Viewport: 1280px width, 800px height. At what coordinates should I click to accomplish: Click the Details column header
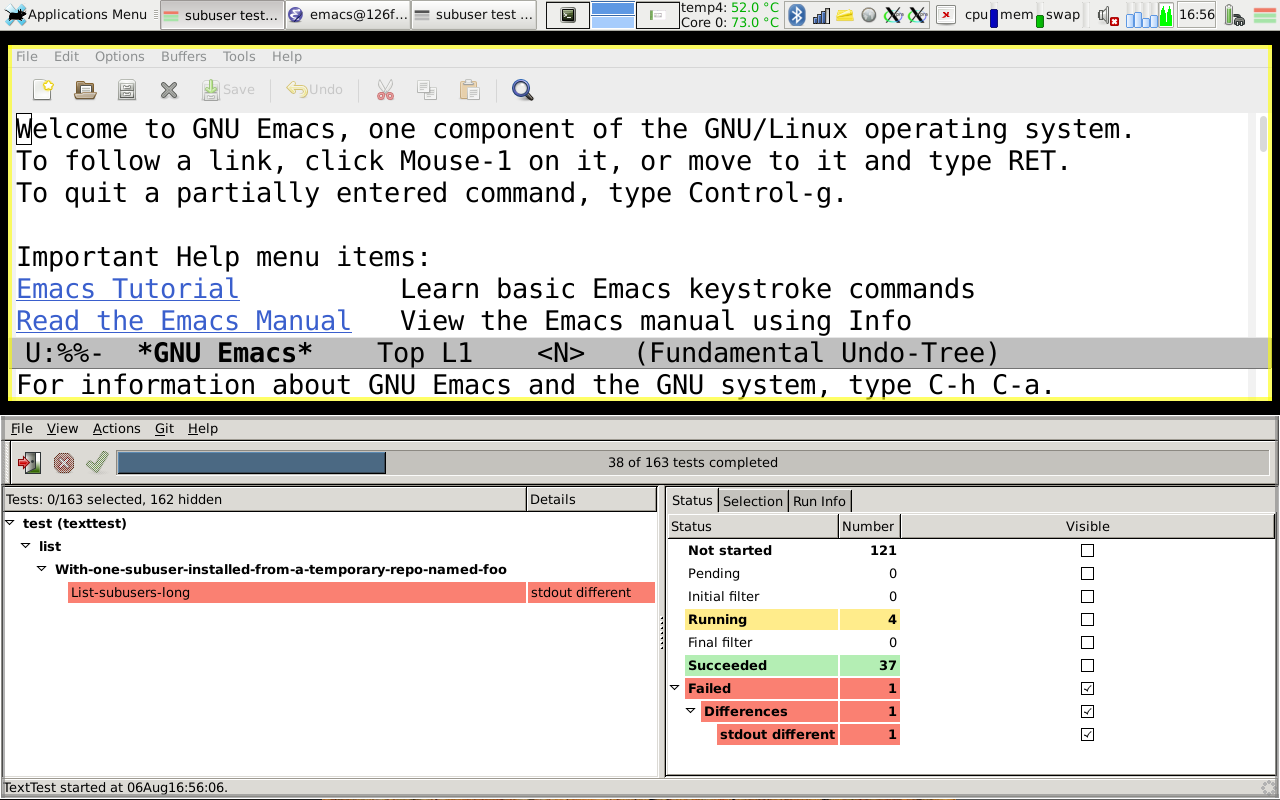(x=592, y=499)
